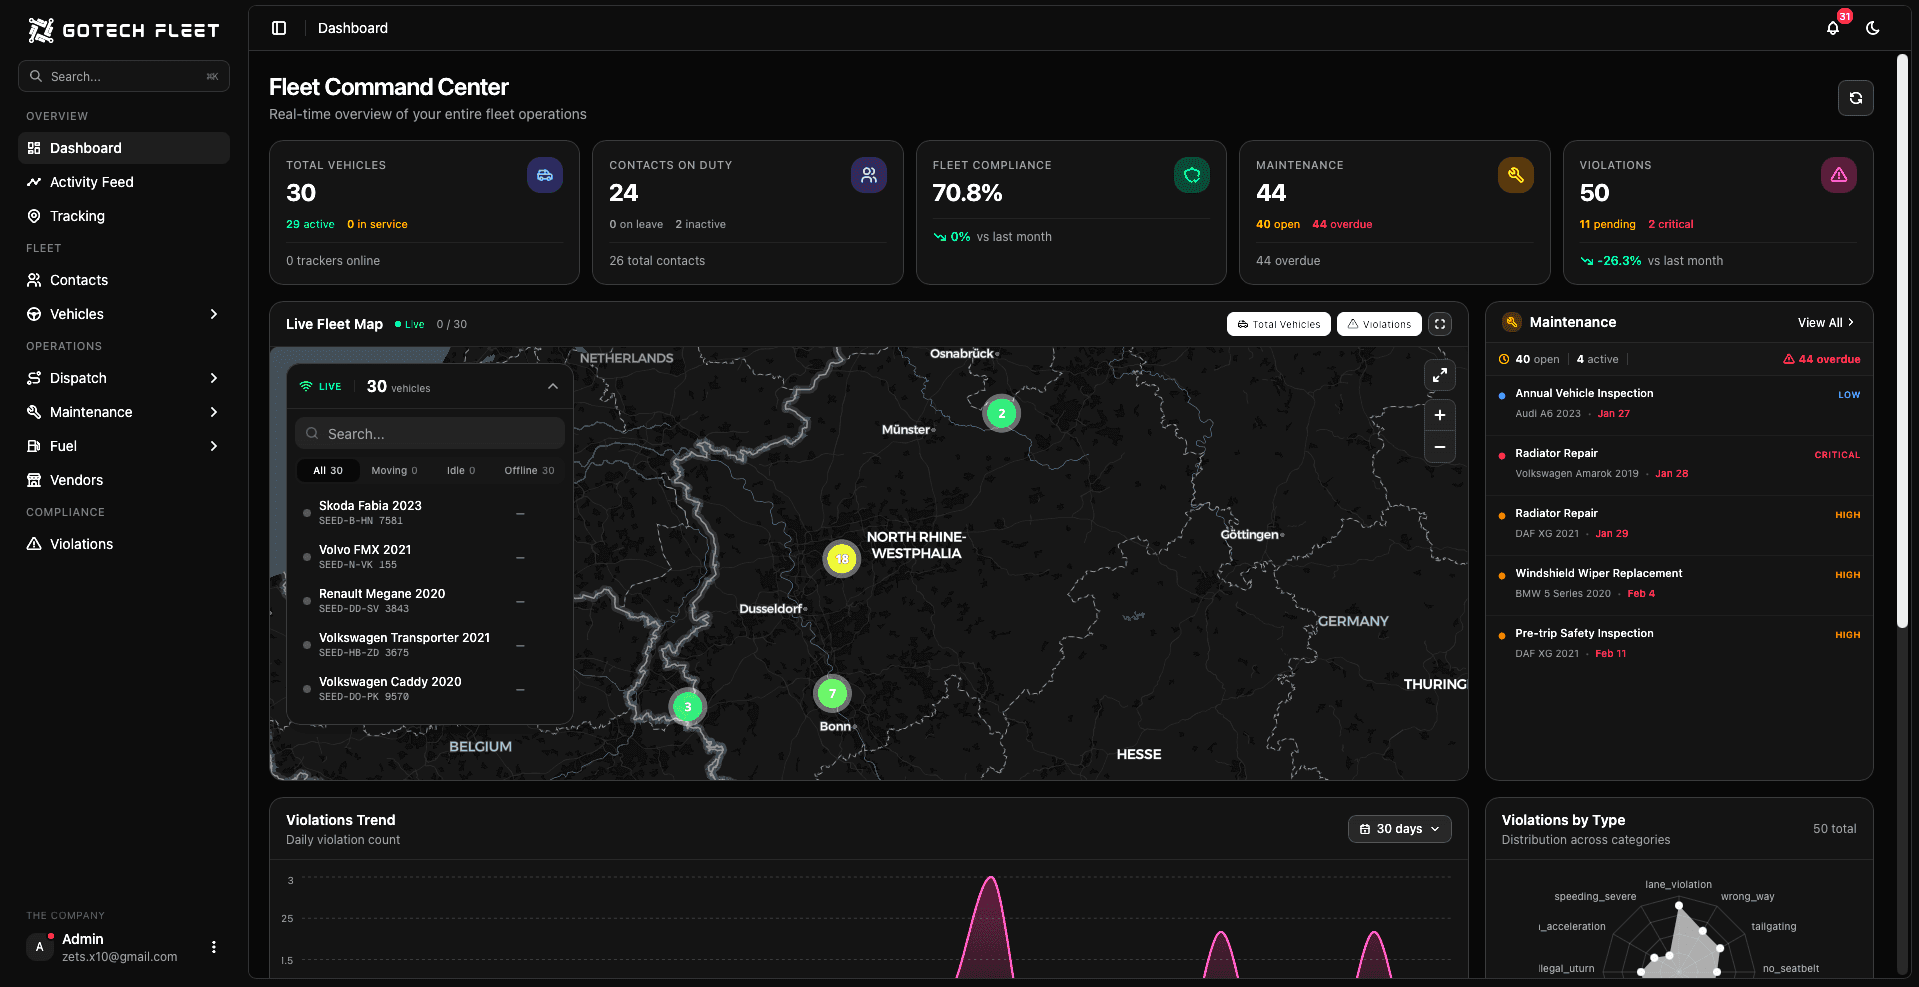Image resolution: width=1919 pixels, height=987 pixels.
Task: Click View All maintenance link
Action: [x=1825, y=322]
